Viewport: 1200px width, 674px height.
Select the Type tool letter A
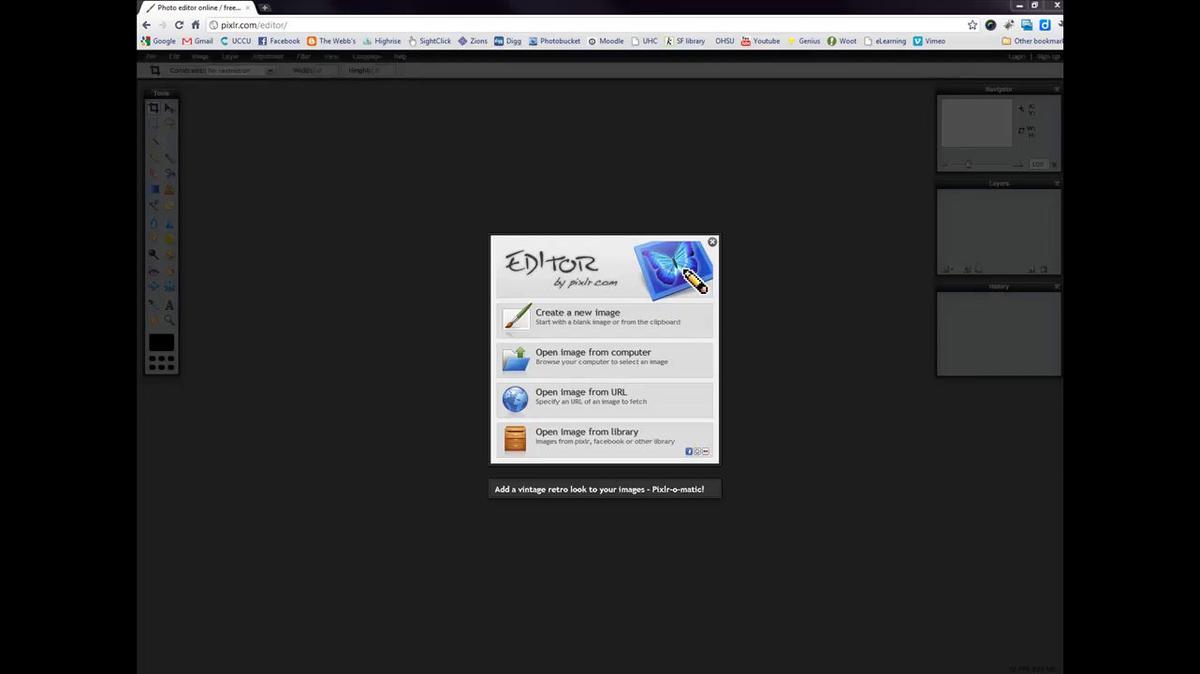[x=169, y=304]
